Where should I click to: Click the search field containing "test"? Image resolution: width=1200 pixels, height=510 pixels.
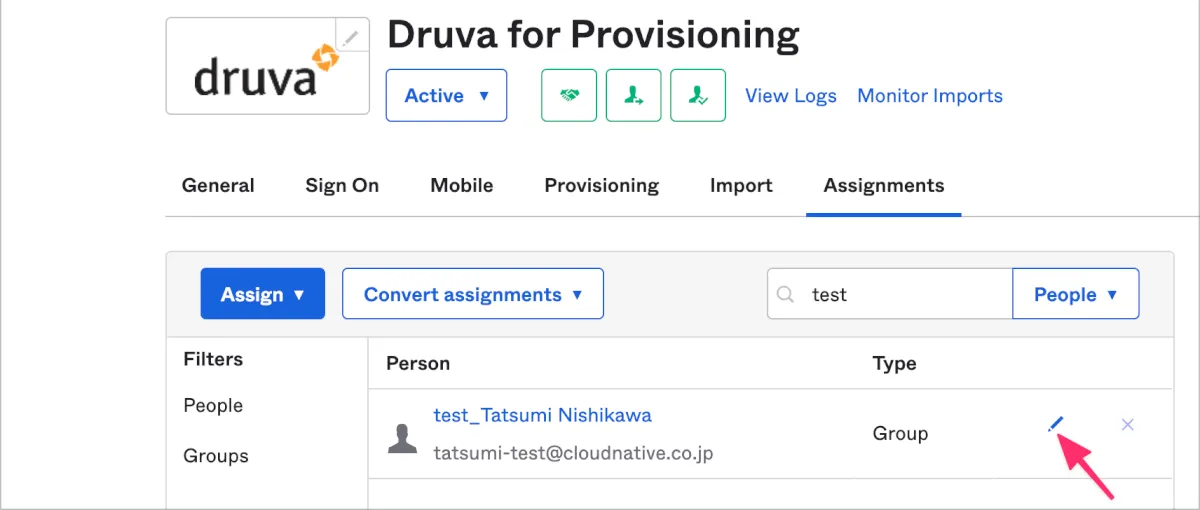click(900, 295)
